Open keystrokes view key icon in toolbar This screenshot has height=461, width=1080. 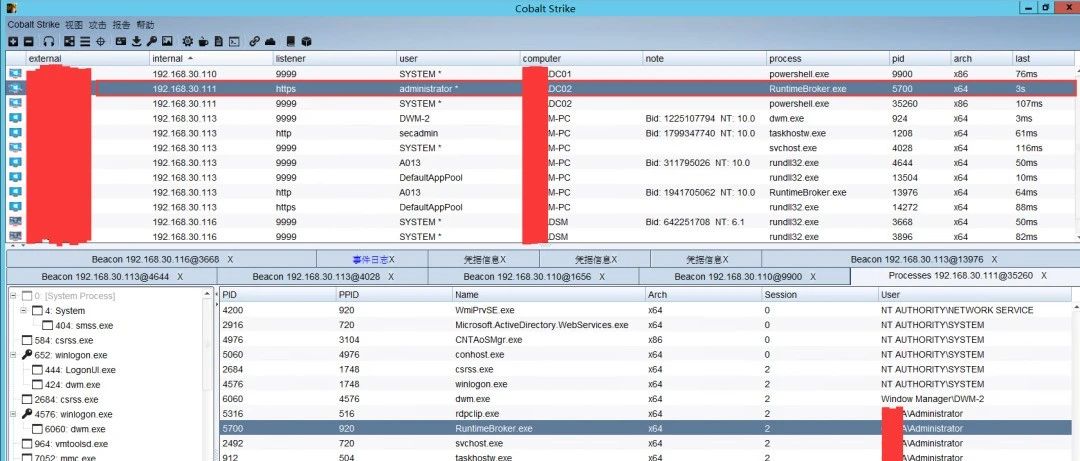point(152,41)
